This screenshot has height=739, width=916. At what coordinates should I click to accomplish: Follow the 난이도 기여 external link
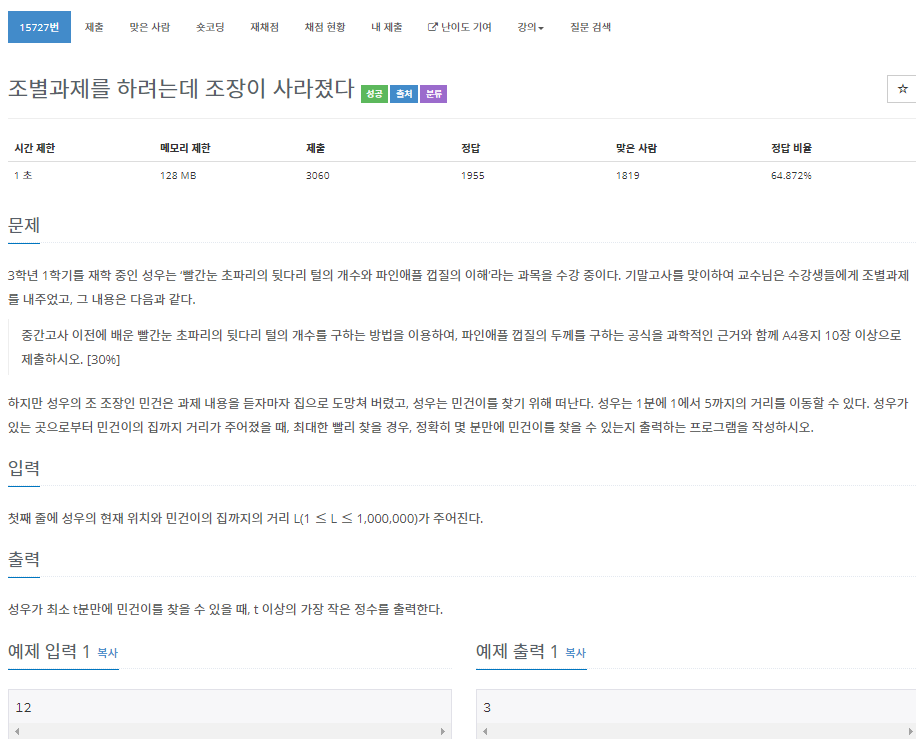(x=460, y=27)
